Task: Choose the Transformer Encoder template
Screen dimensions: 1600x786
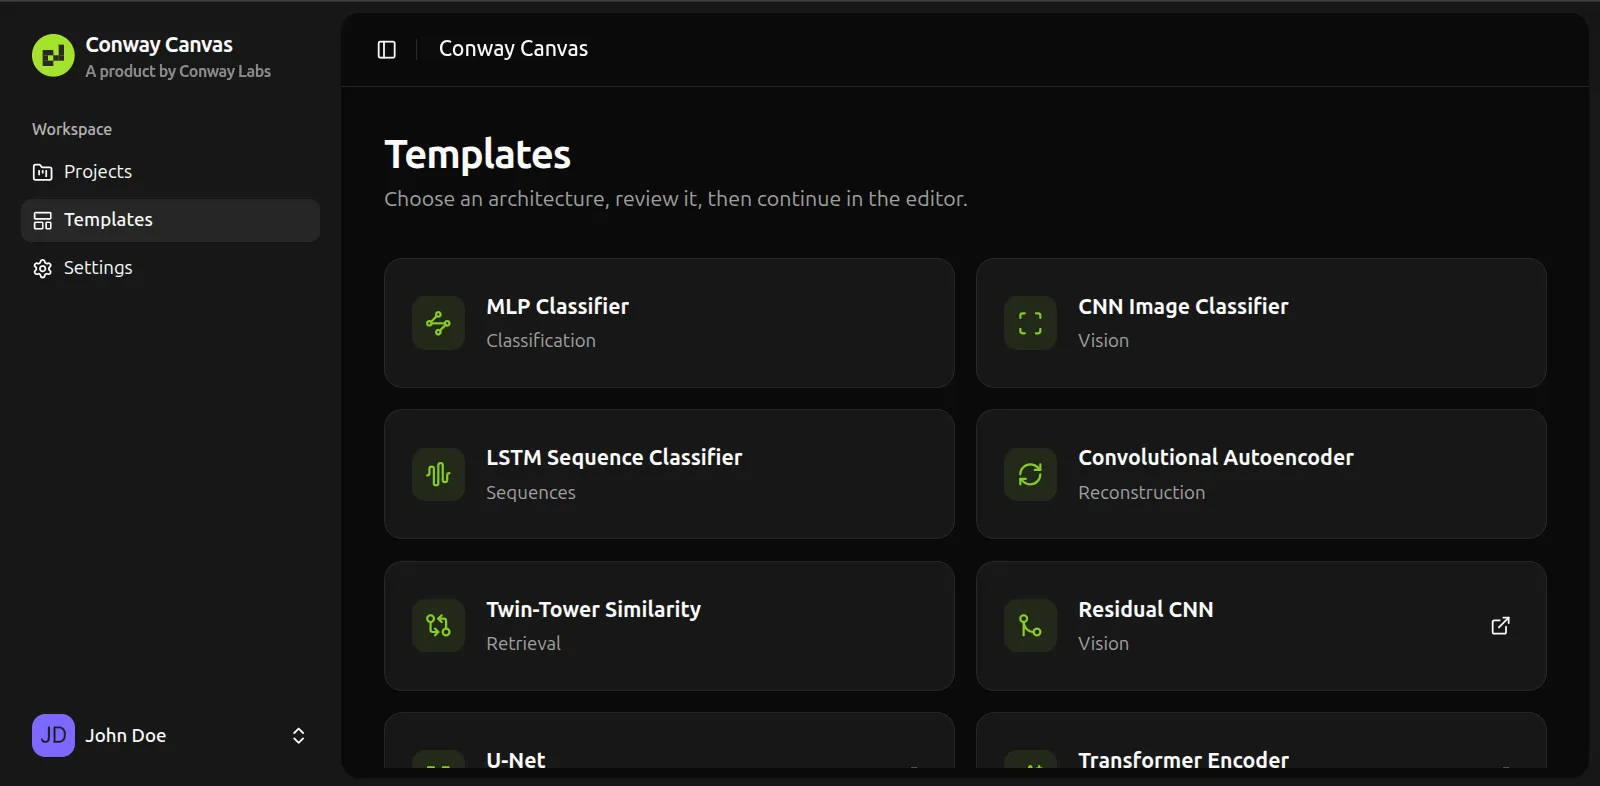Action: (1261, 741)
